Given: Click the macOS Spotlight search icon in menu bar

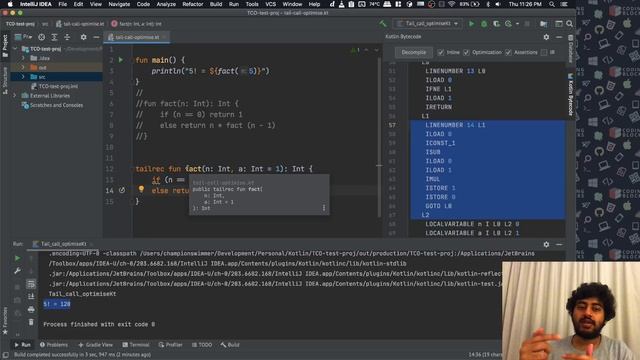Looking at the screenshot, I should click(x=552, y=4).
